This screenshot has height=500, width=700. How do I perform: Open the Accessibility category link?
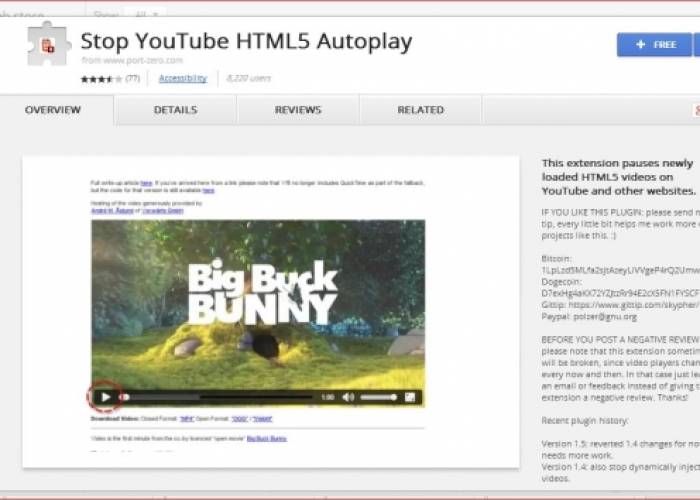pyautogui.click(x=183, y=79)
